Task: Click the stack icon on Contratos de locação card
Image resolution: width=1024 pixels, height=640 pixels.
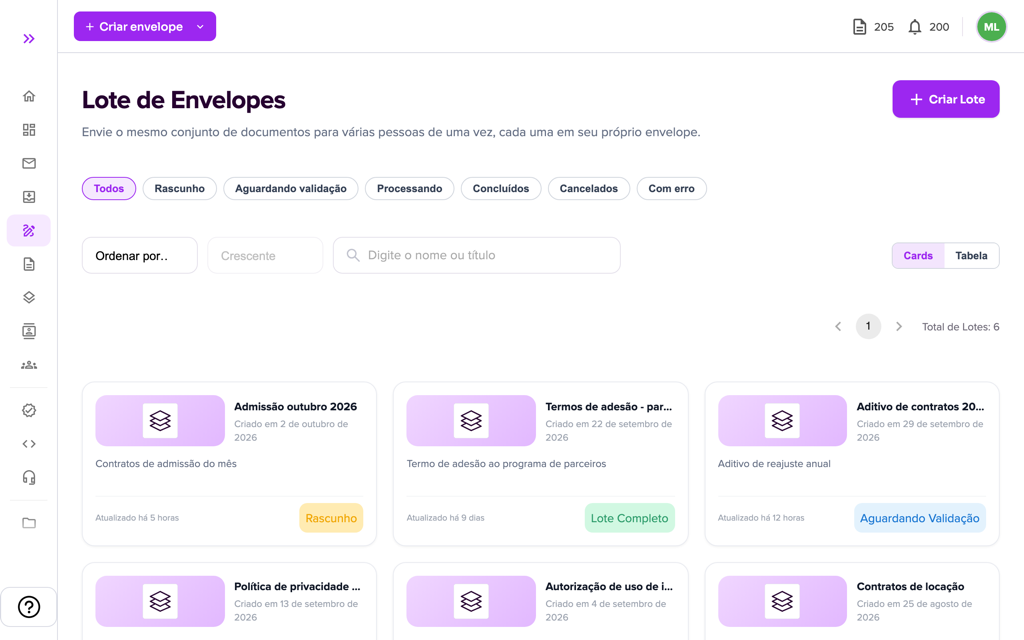Action: [x=782, y=601]
